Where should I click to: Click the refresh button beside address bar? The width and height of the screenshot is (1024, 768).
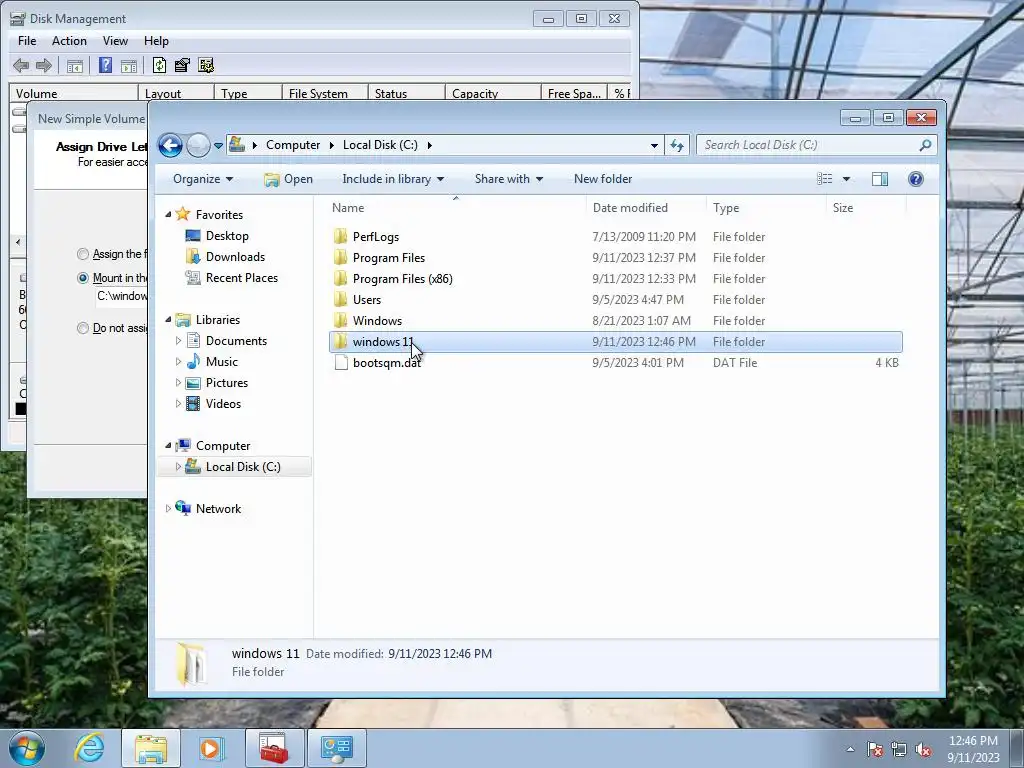pos(677,145)
